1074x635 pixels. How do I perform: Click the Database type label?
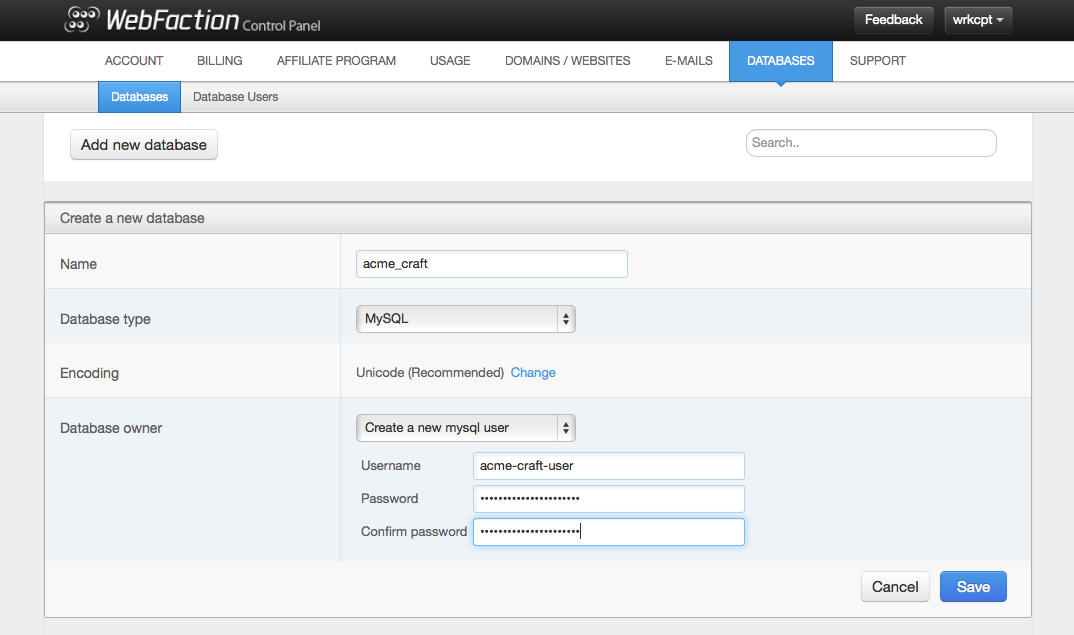pyautogui.click(x=105, y=319)
